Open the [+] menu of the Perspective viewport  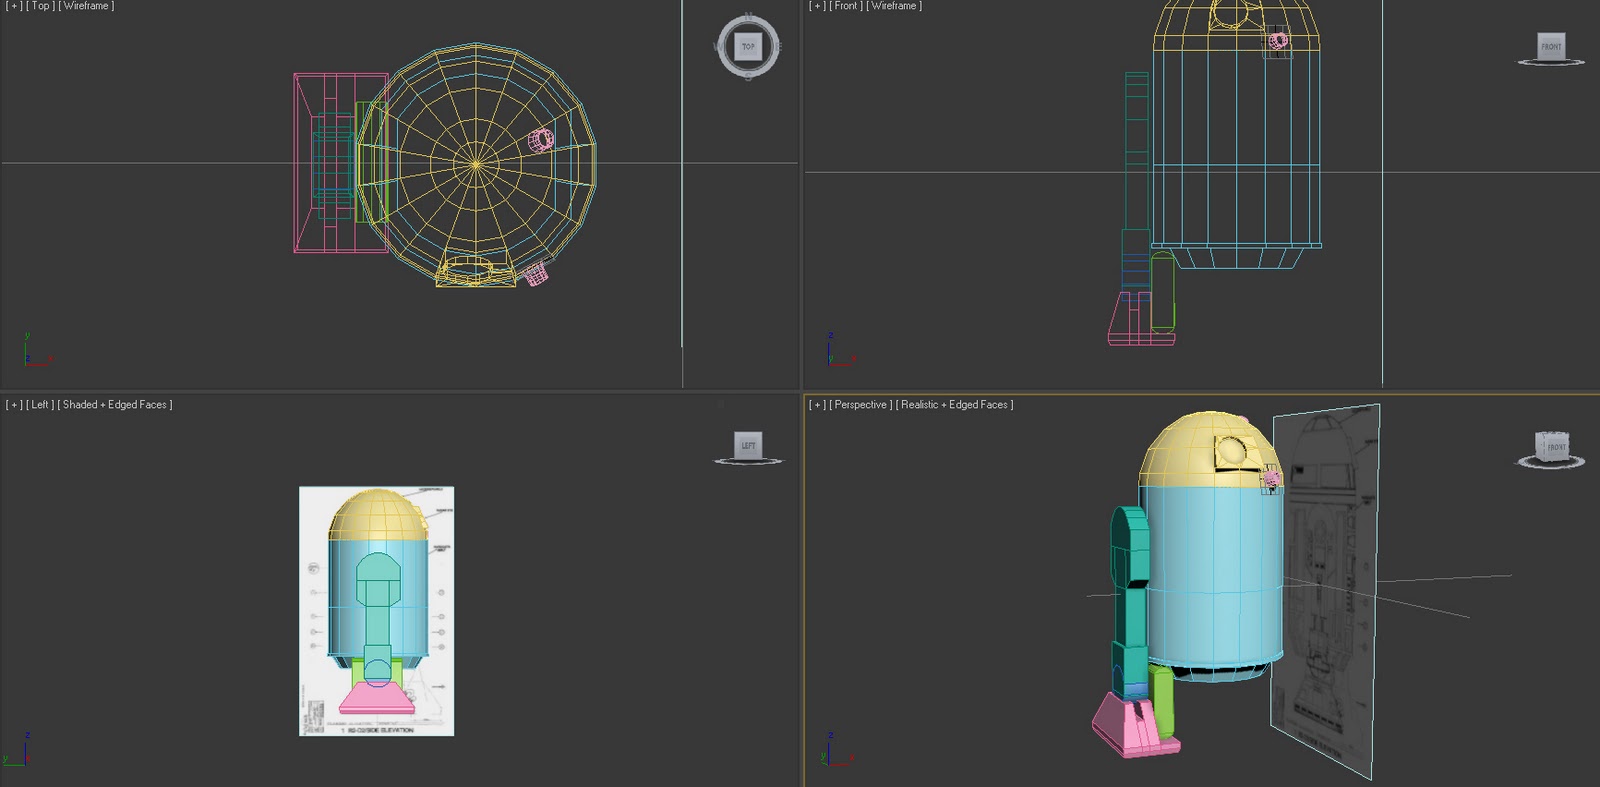818,405
